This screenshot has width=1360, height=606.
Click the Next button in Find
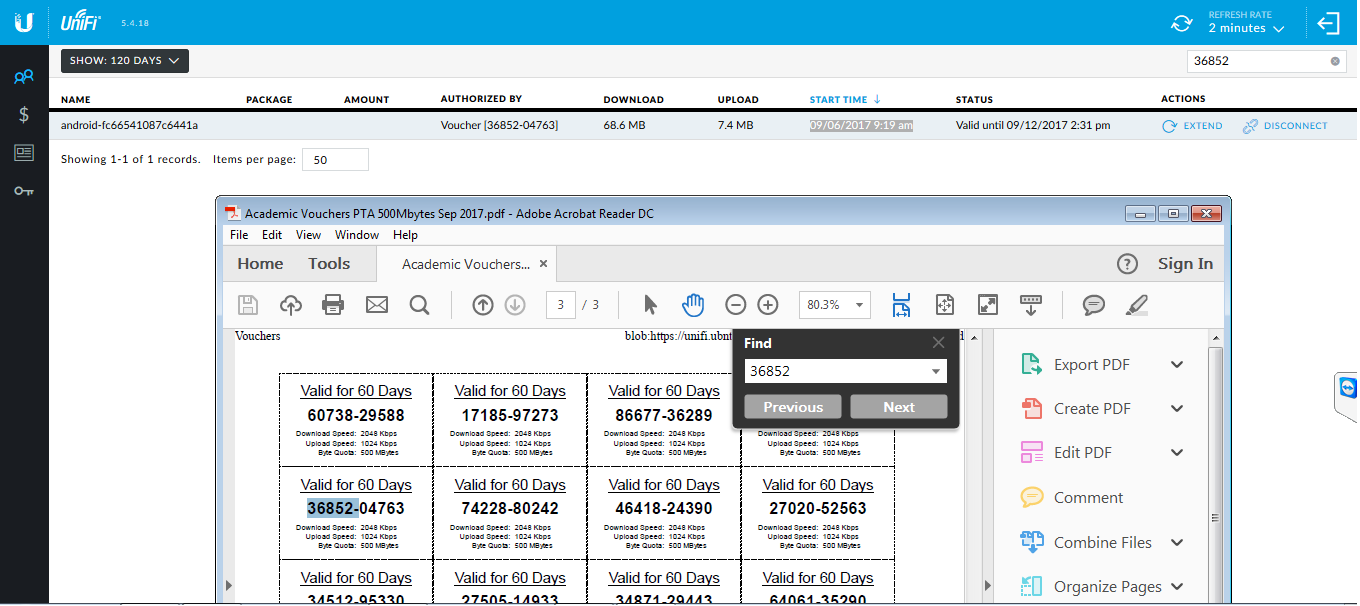[x=898, y=407]
